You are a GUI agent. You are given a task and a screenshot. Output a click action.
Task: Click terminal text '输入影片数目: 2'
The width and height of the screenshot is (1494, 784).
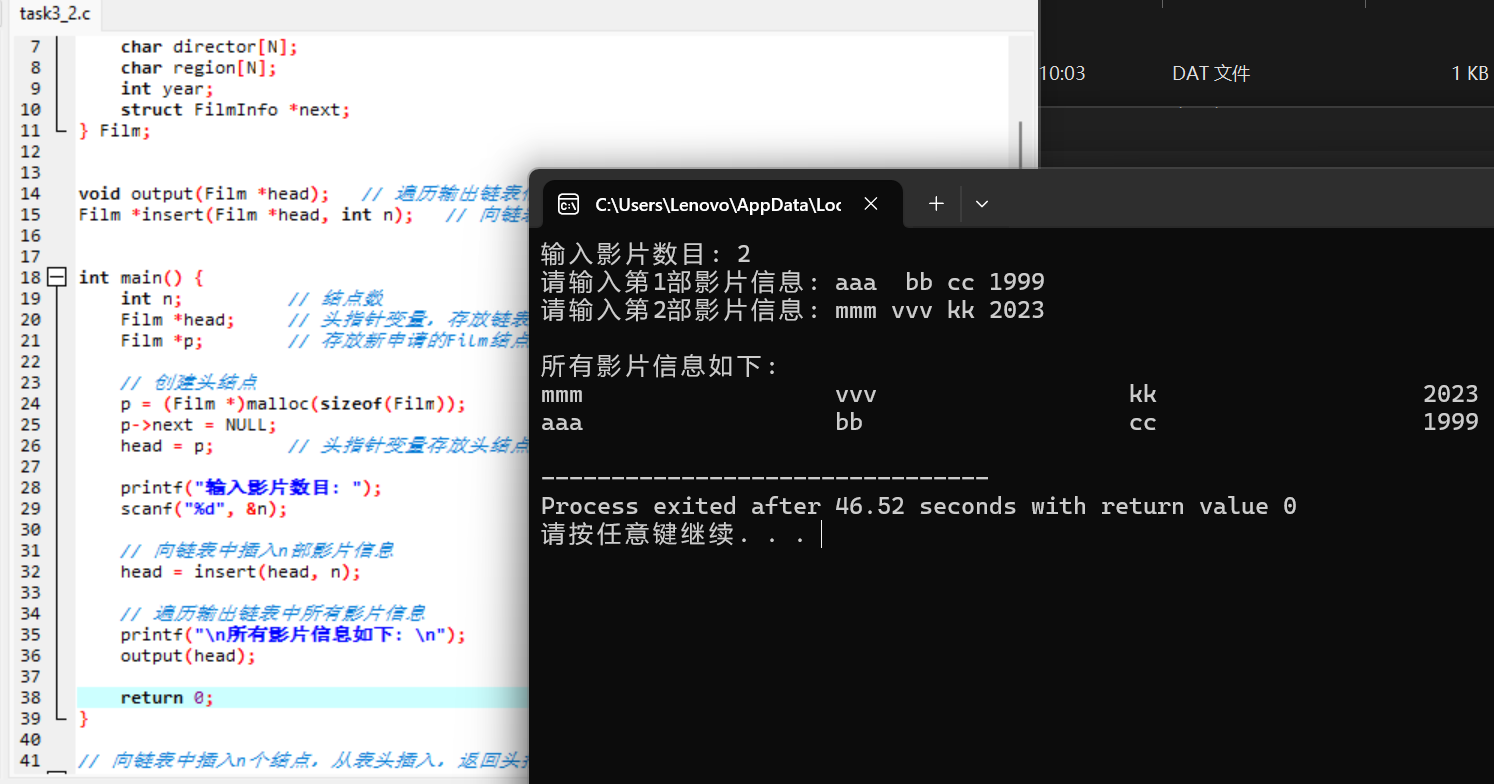point(645,254)
